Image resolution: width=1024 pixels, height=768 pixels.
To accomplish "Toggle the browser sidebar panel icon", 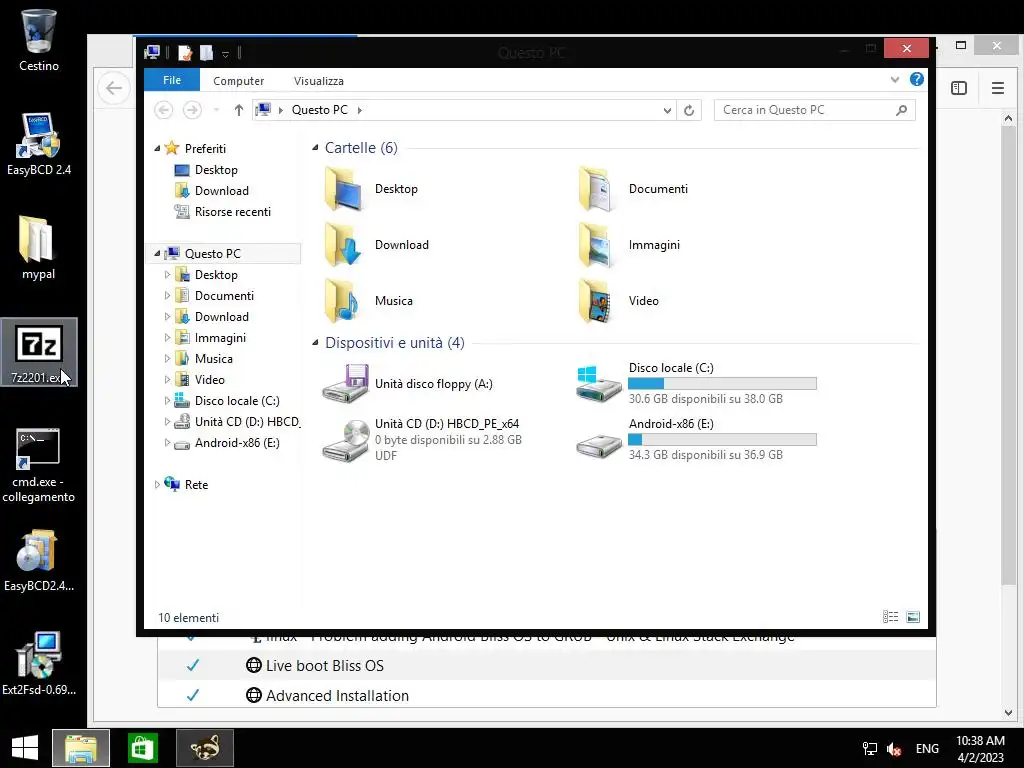I will point(959,88).
